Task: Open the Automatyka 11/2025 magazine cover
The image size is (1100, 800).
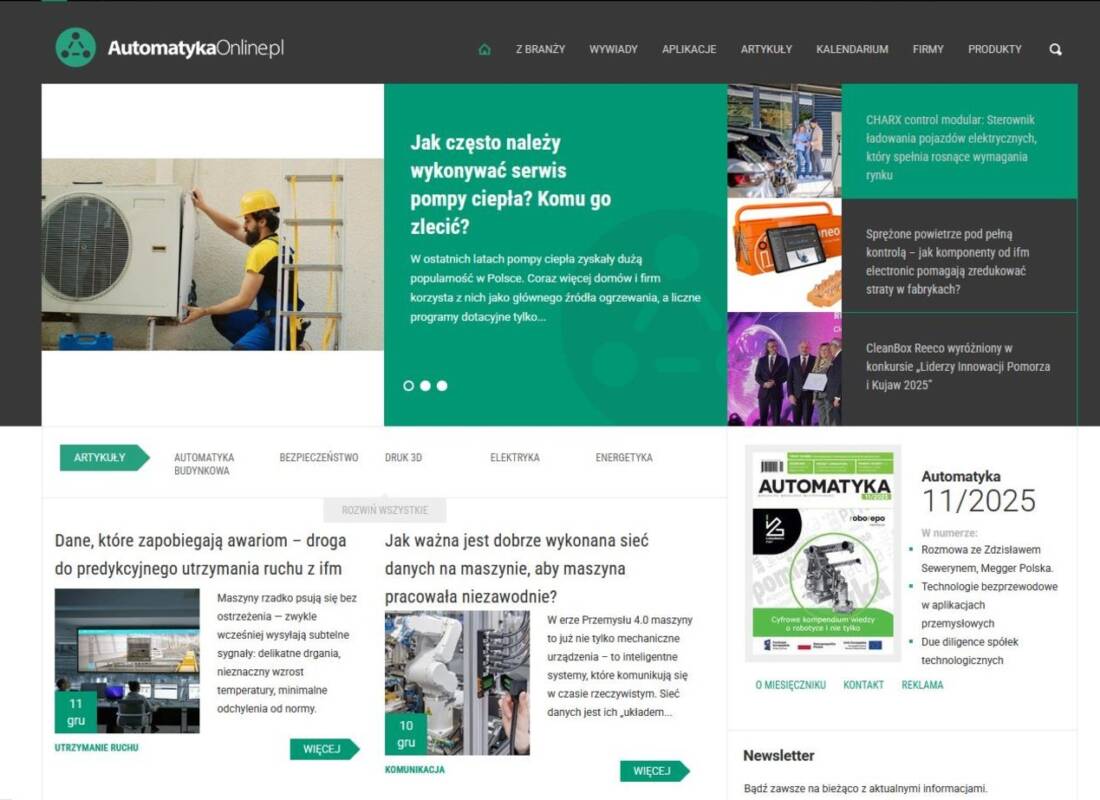Action: coord(823,553)
